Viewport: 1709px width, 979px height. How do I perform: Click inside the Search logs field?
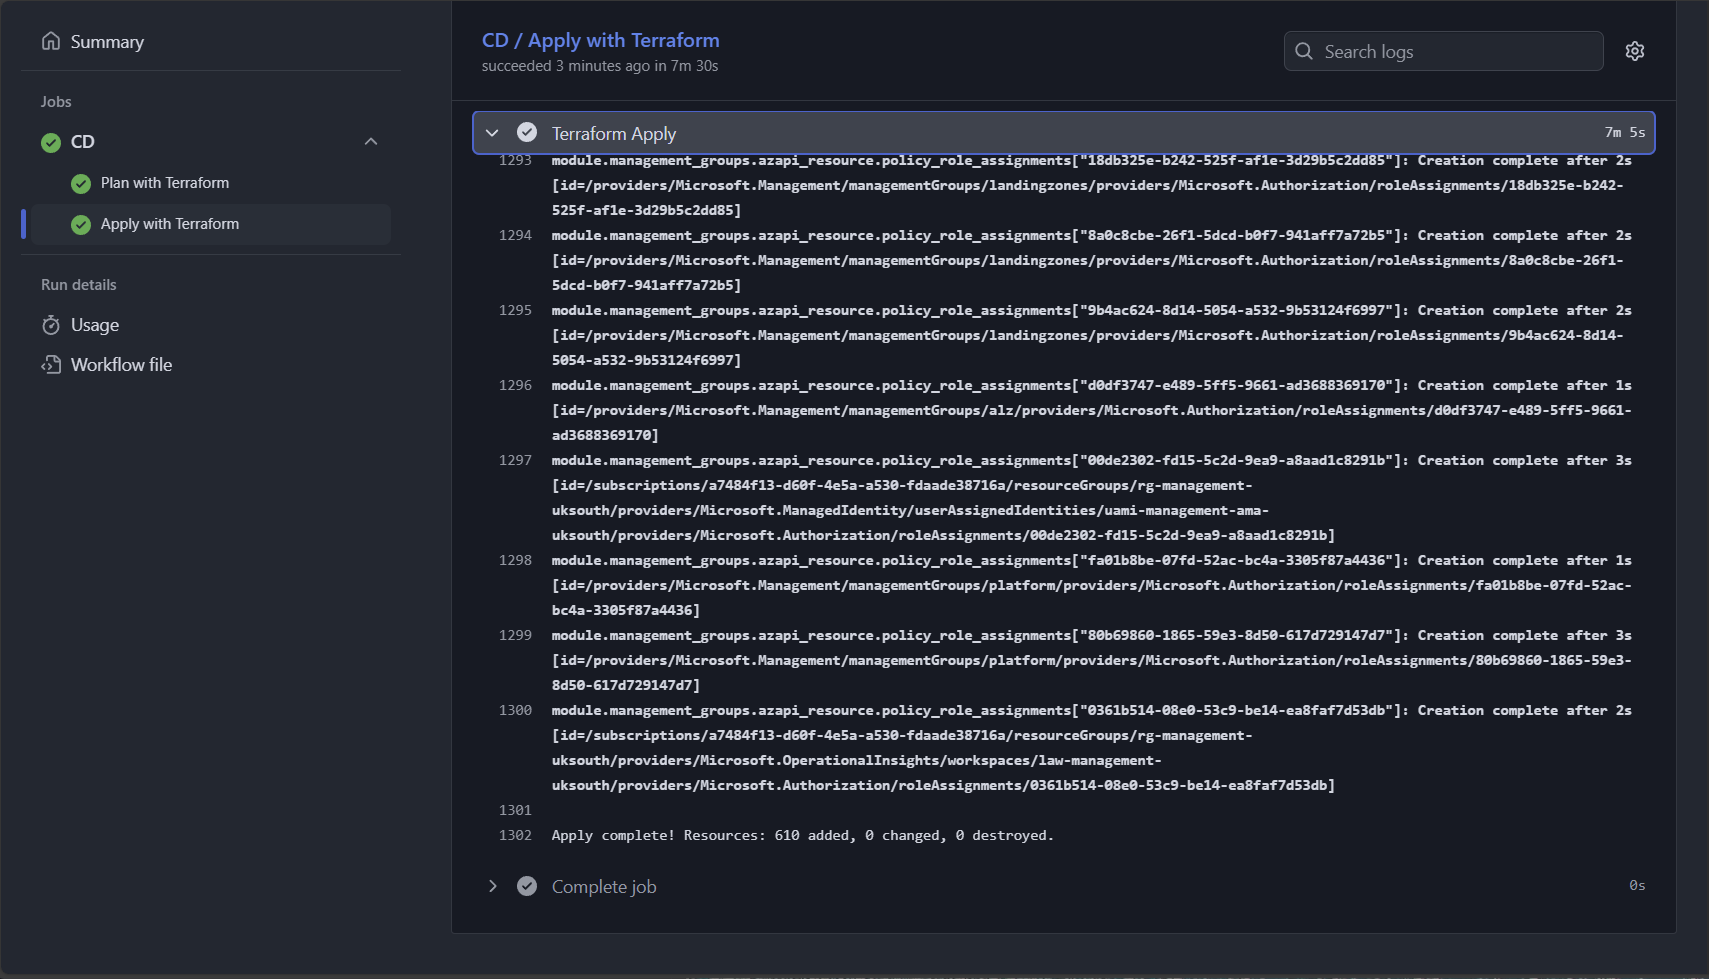pos(1443,50)
